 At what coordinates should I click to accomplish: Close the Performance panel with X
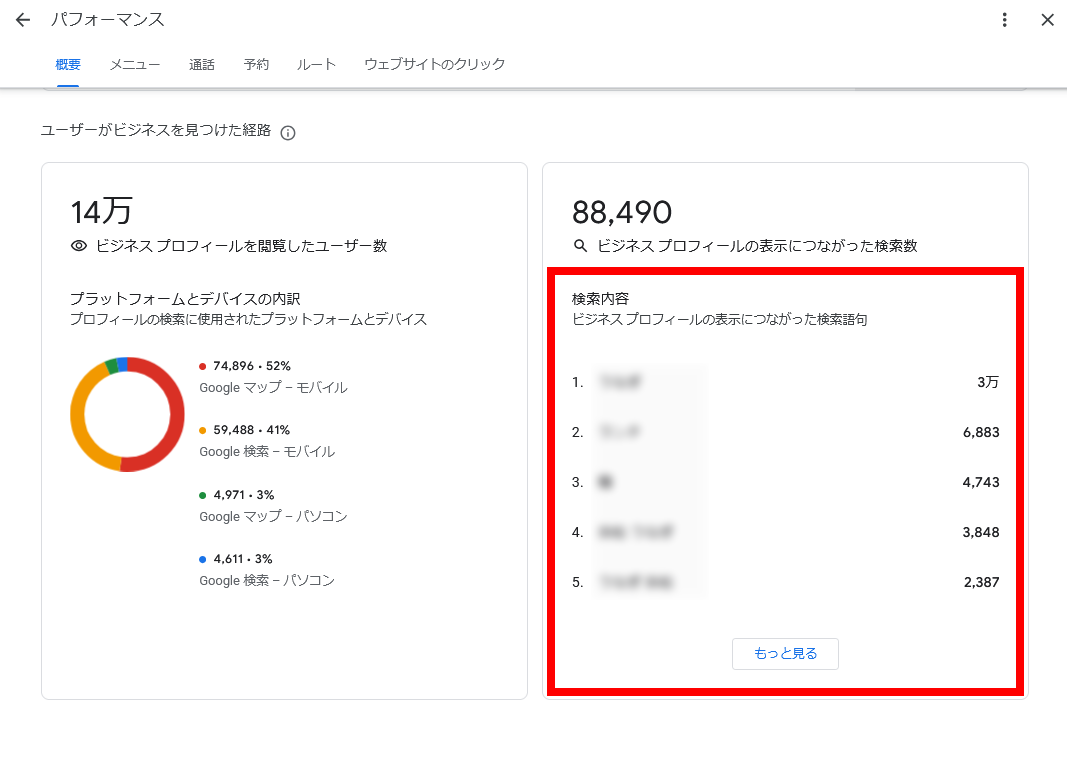coord(1047,20)
